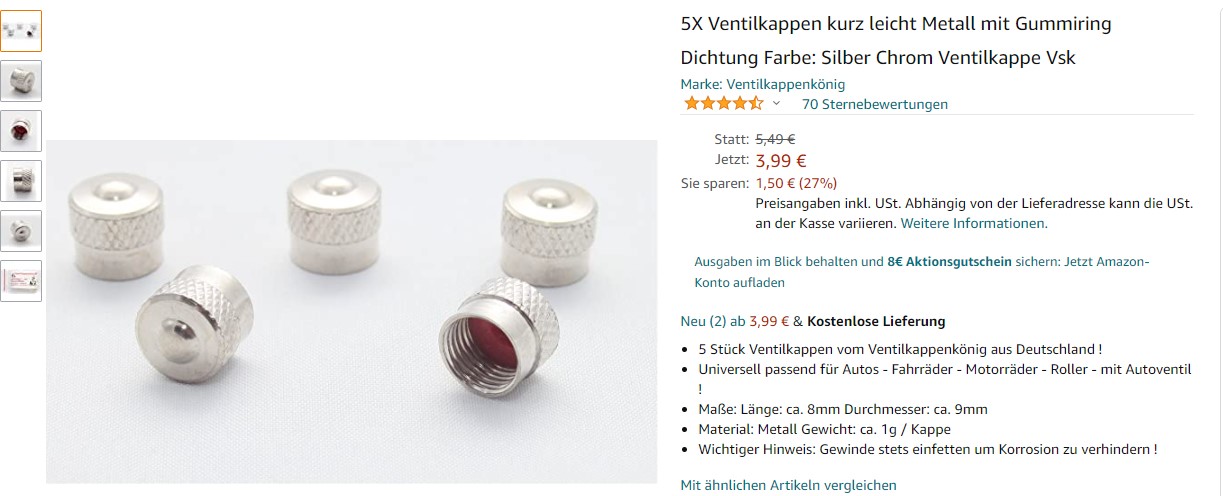Click Mit ähnlichen Artikeln vergleichen
The width and height of the screenshot is (1223, 496).
(789, 485)
